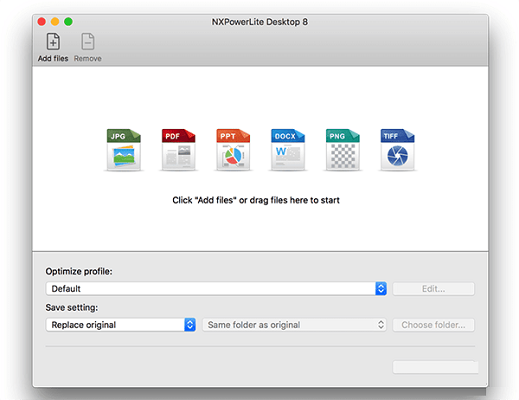
Task: Click the blank button at bottom right
Action: (x=435, y=367)
